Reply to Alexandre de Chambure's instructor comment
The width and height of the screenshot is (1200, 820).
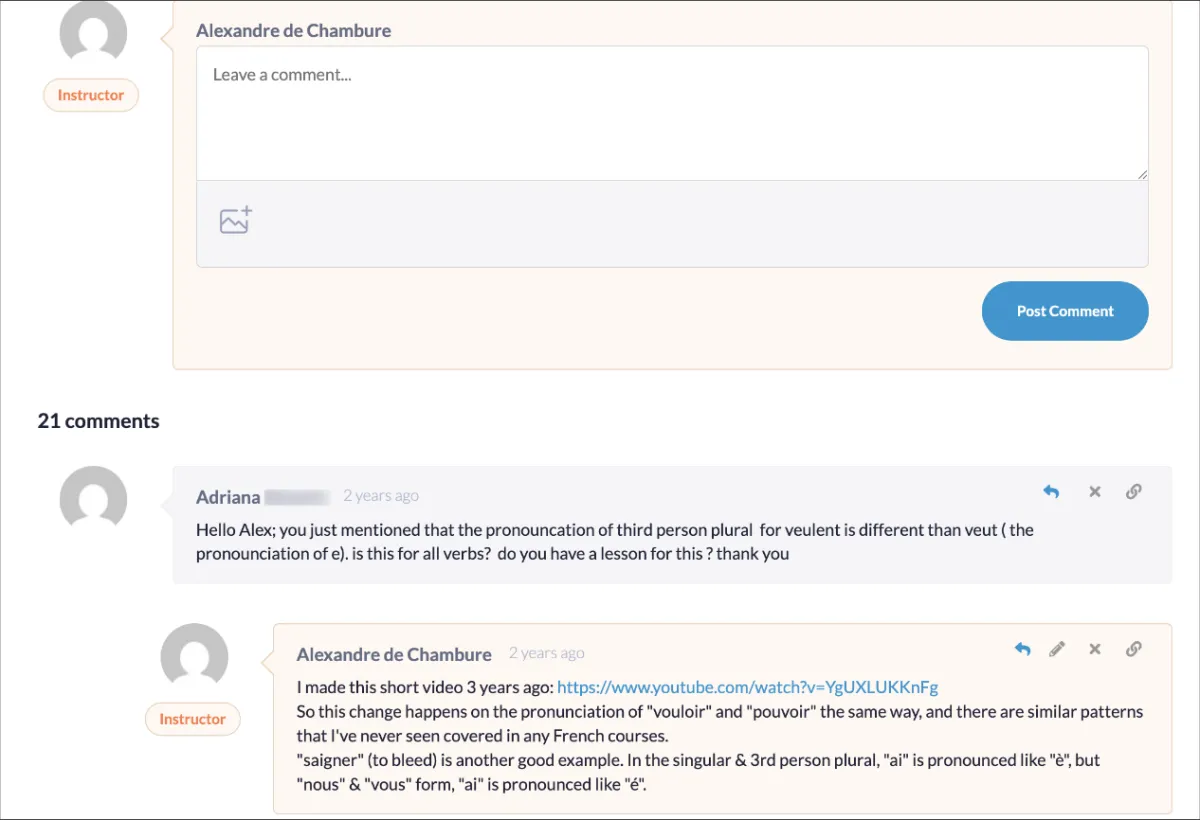(1022, 649)
